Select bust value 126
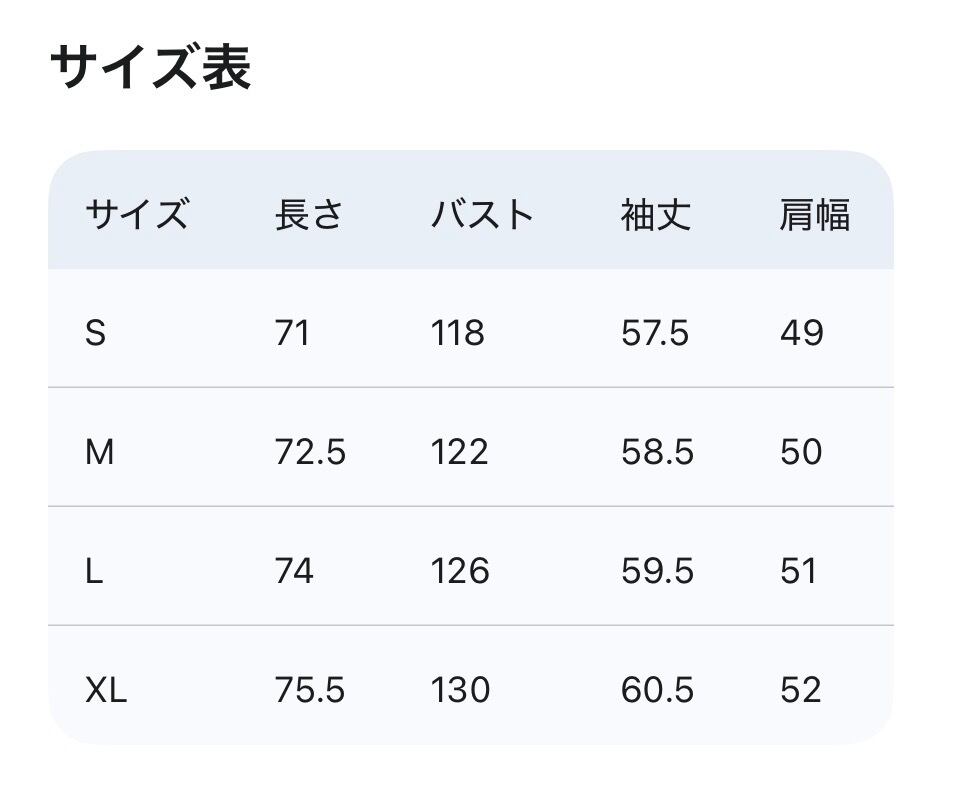This screenshot has height=796, width=960. 460,571
